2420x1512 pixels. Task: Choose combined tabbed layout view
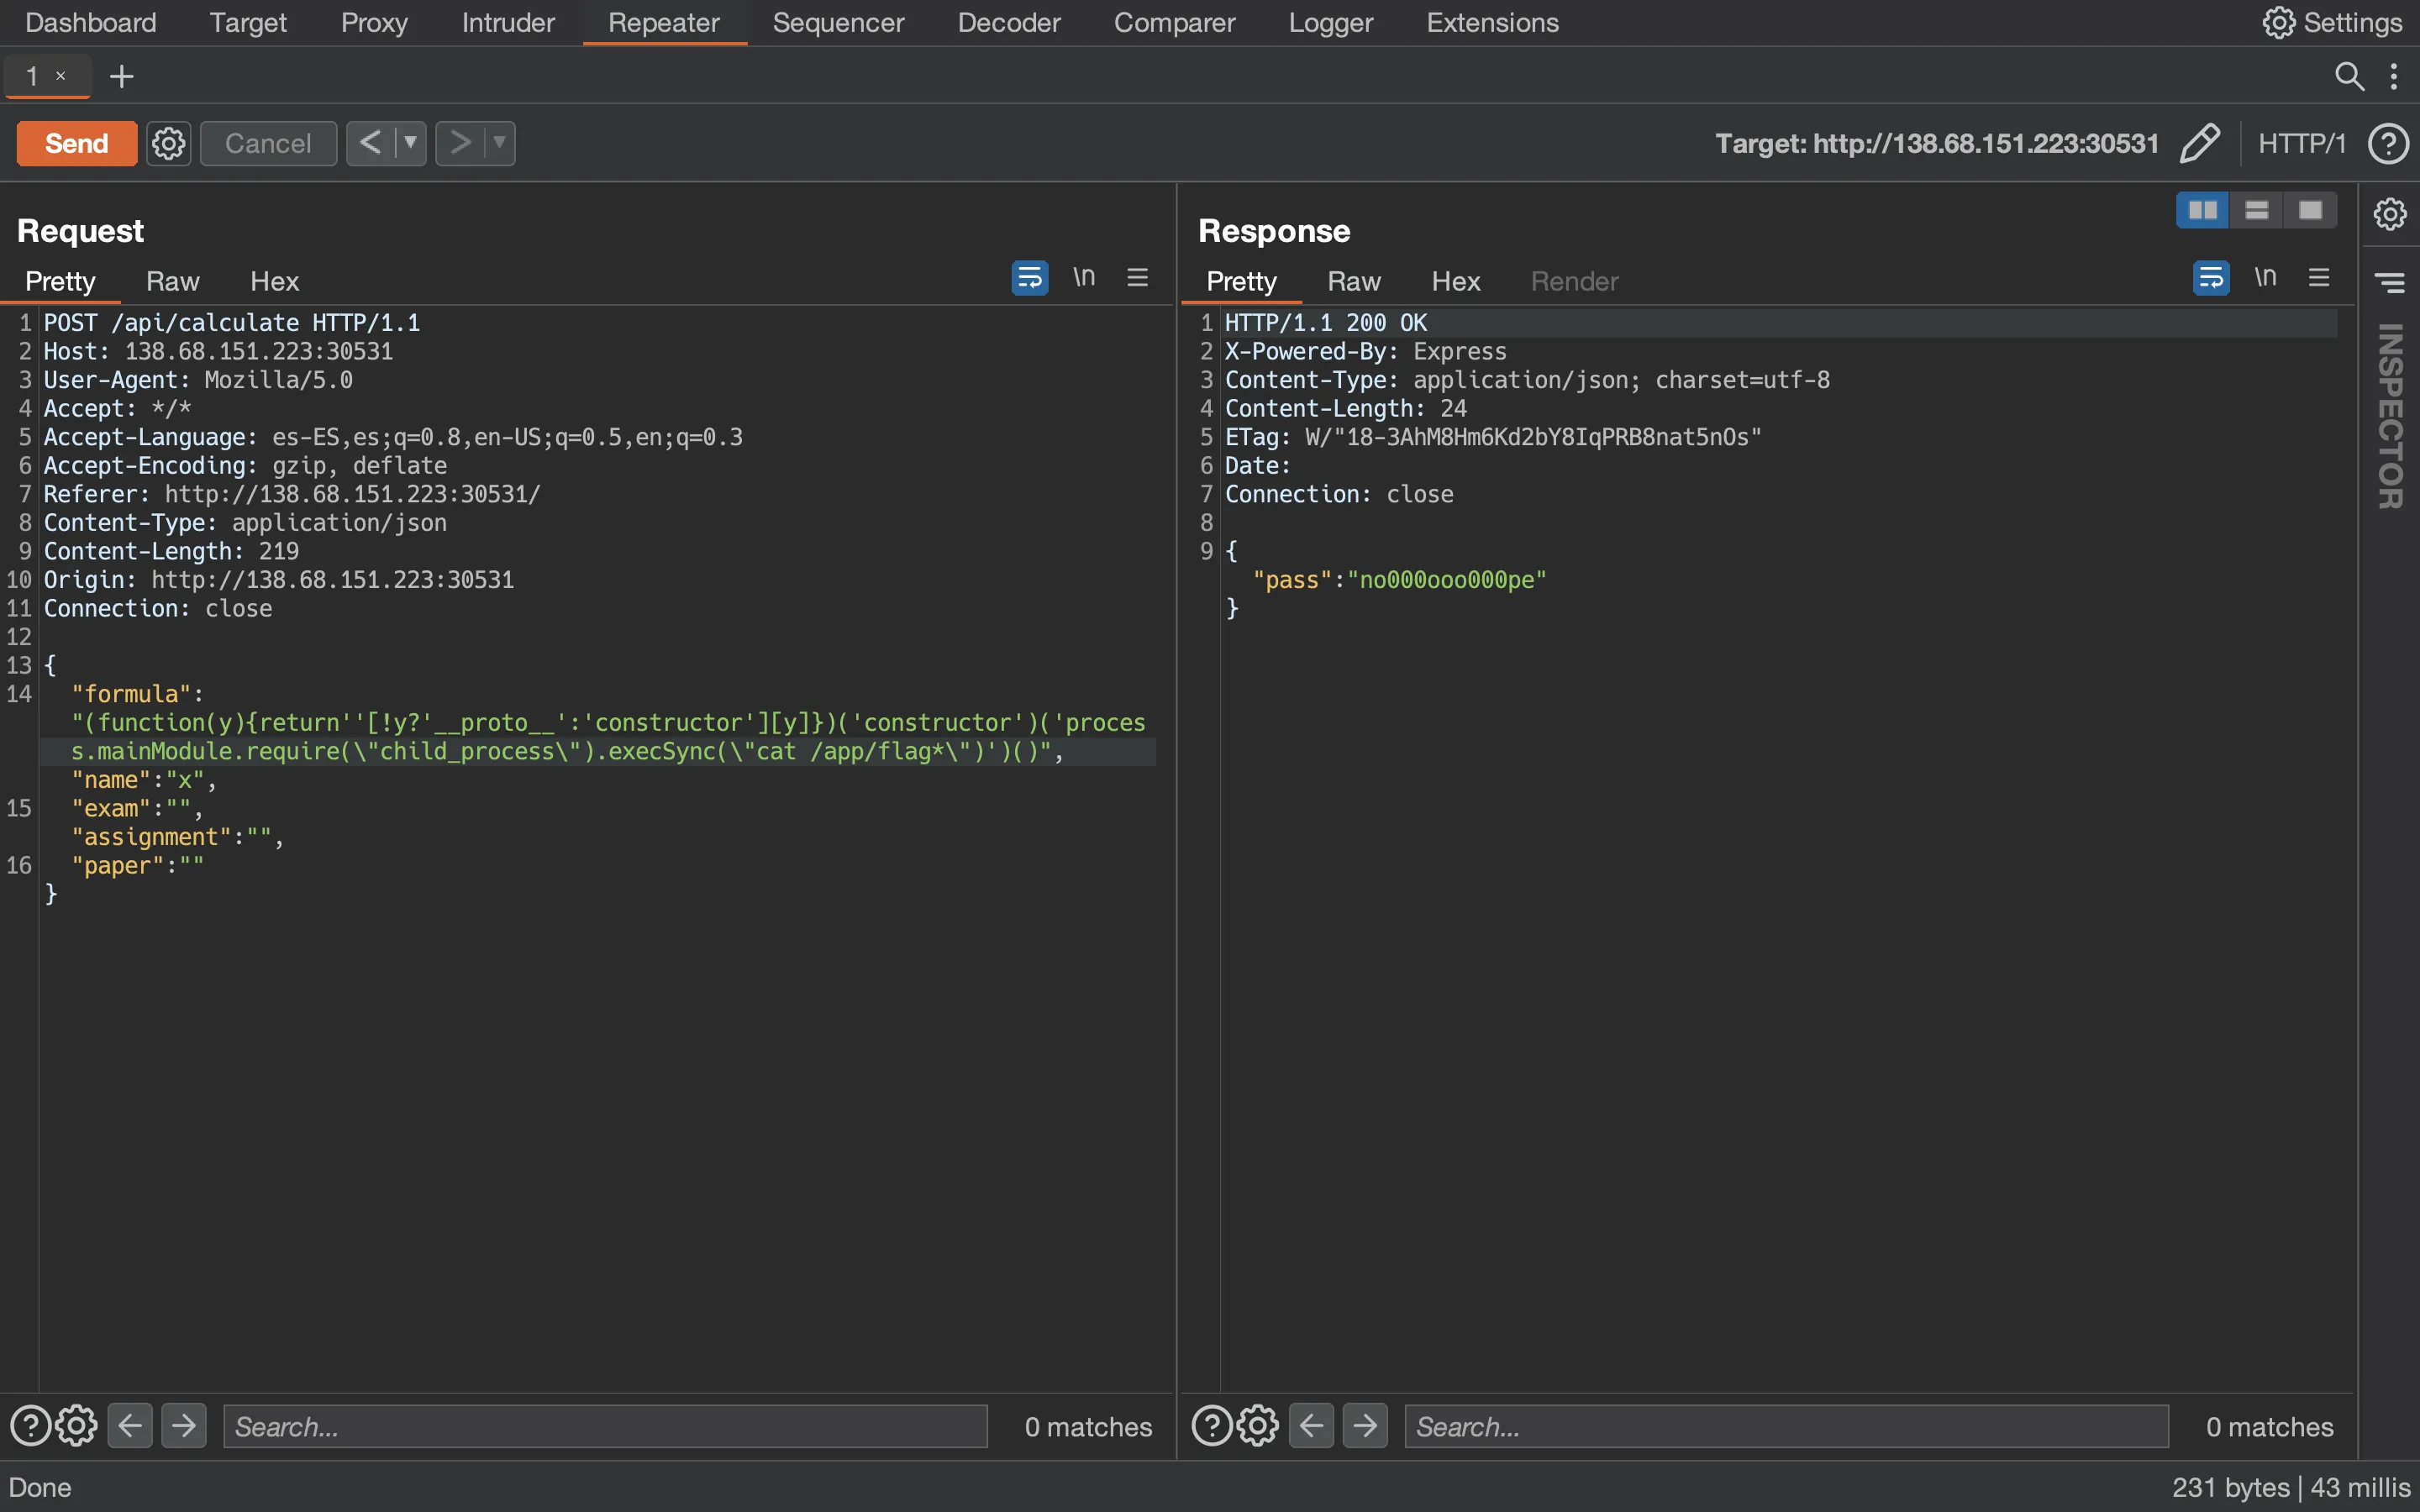2311,210
